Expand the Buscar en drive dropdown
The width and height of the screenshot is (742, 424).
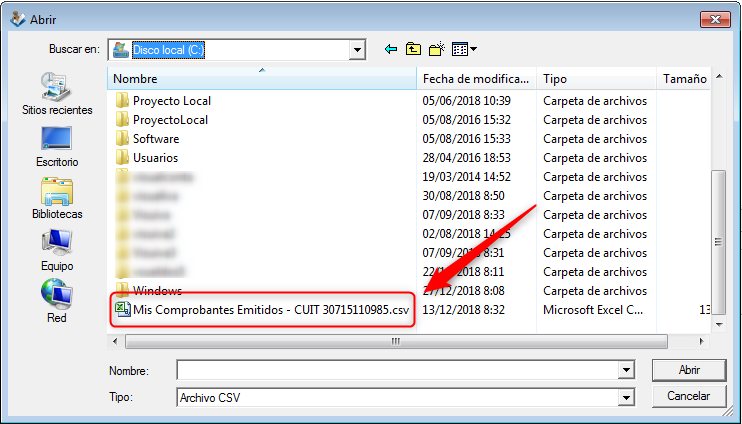pos(357,49)
